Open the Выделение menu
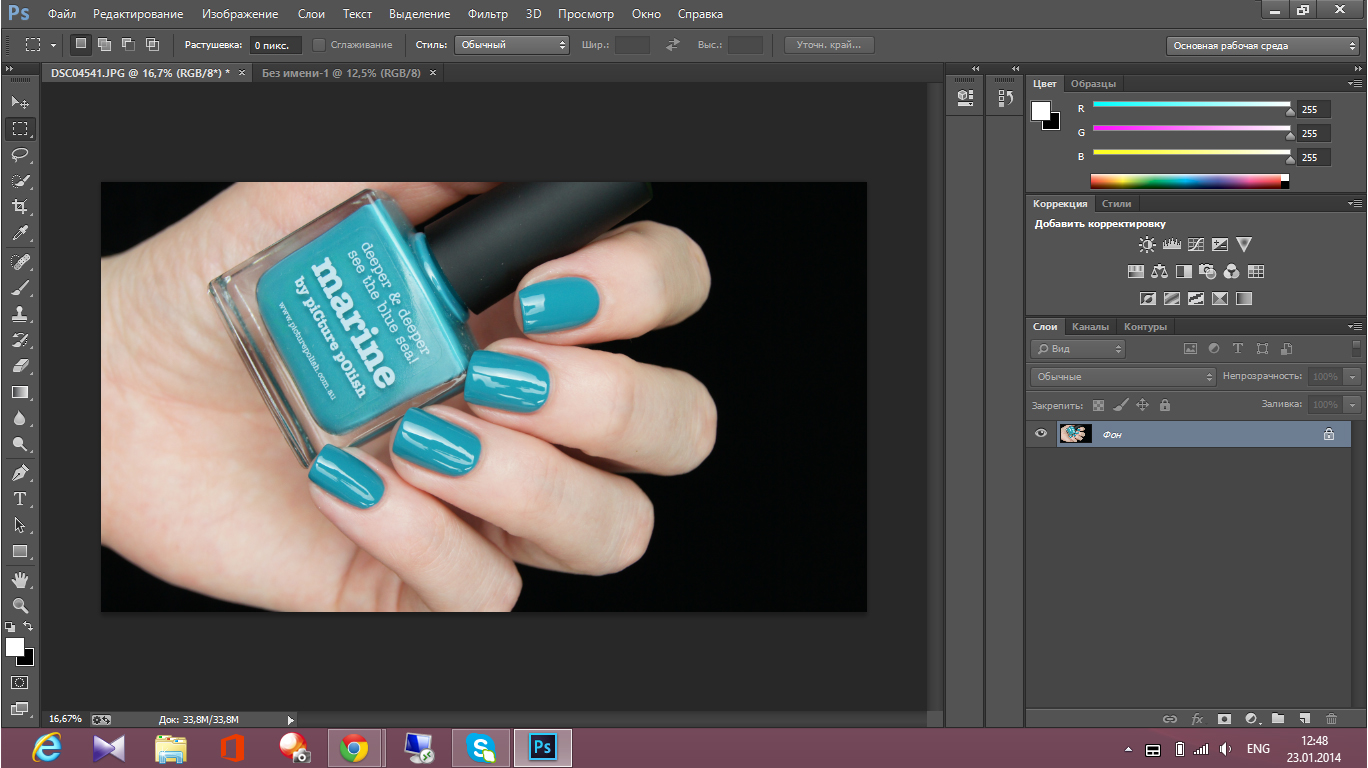This screenshot has width=1368, height=768. pos(420,15)
